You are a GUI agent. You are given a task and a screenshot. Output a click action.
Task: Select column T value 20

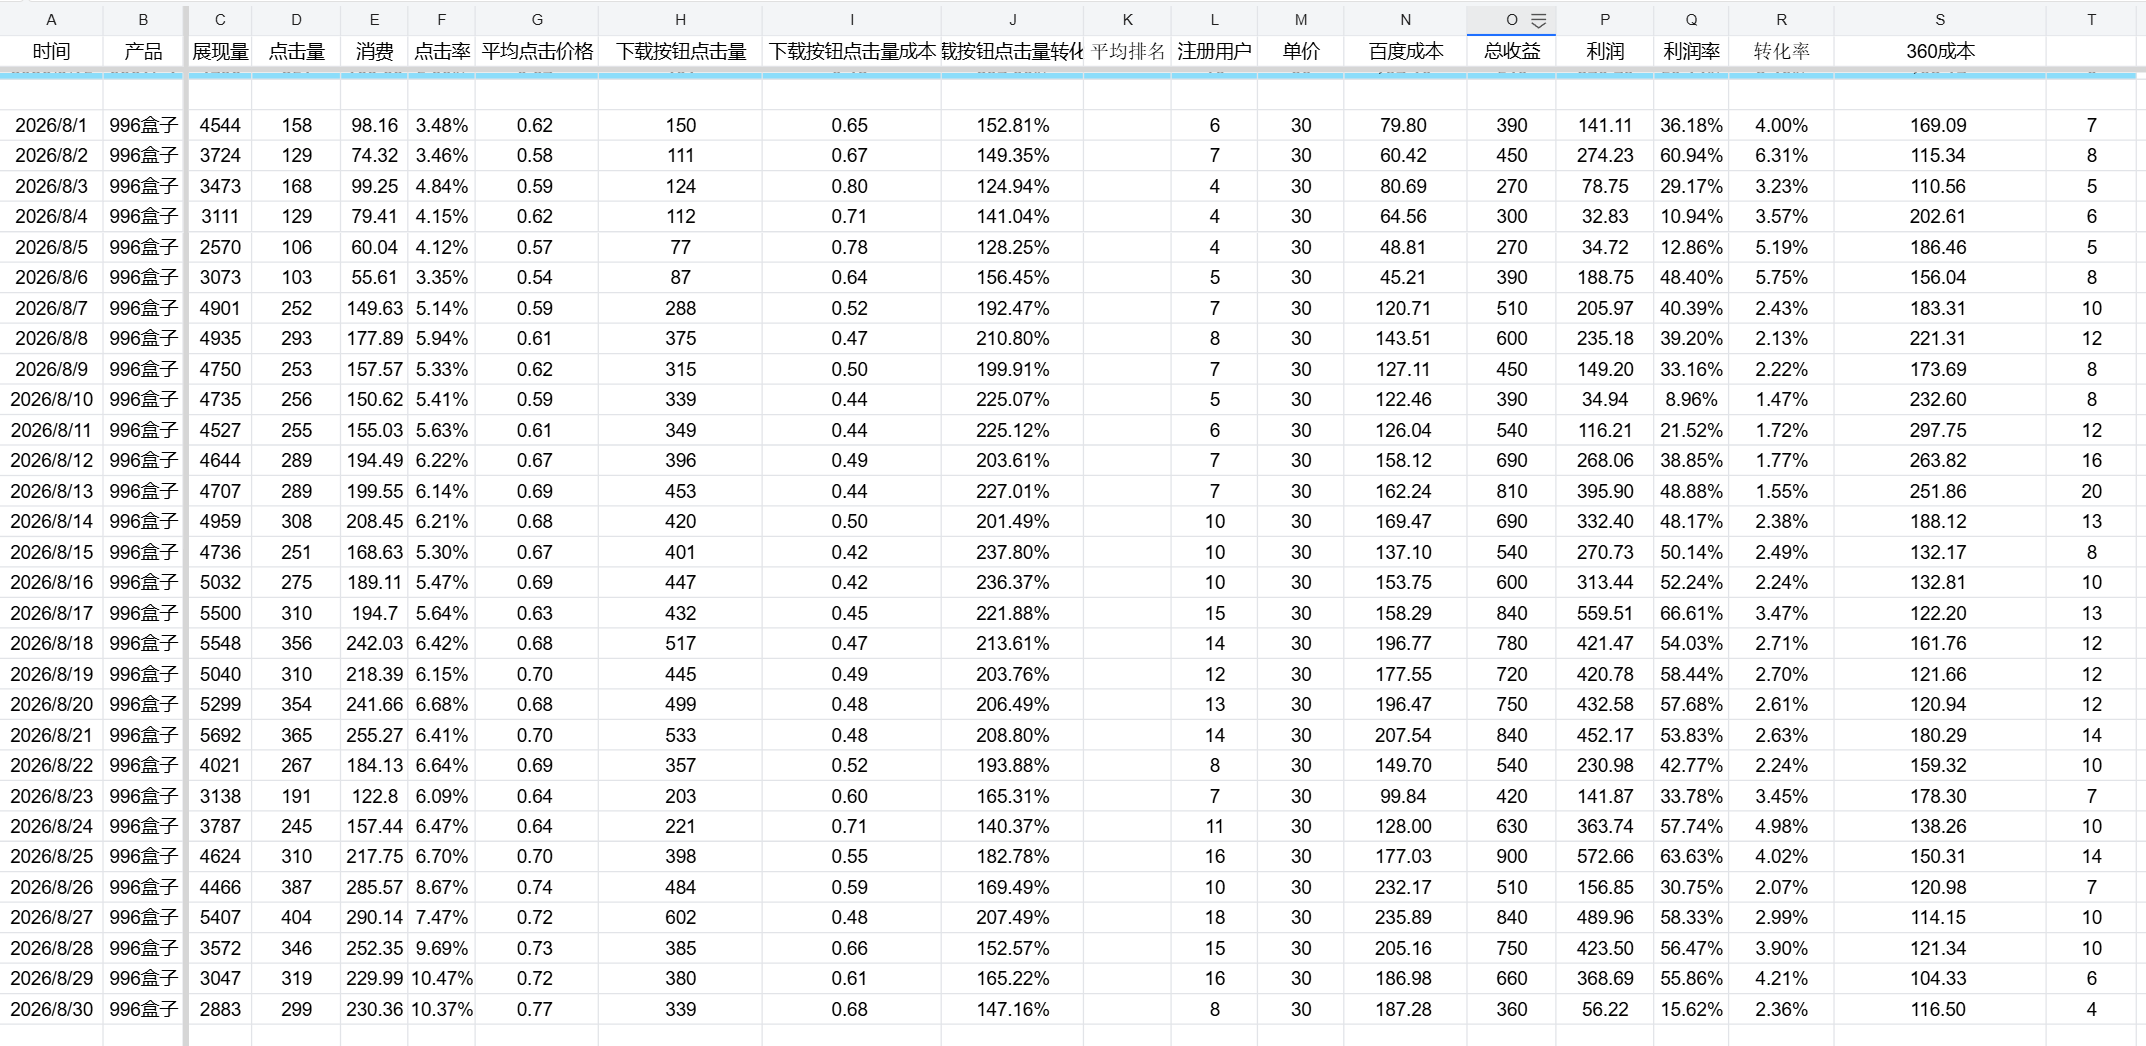(x=2091, y=491)
